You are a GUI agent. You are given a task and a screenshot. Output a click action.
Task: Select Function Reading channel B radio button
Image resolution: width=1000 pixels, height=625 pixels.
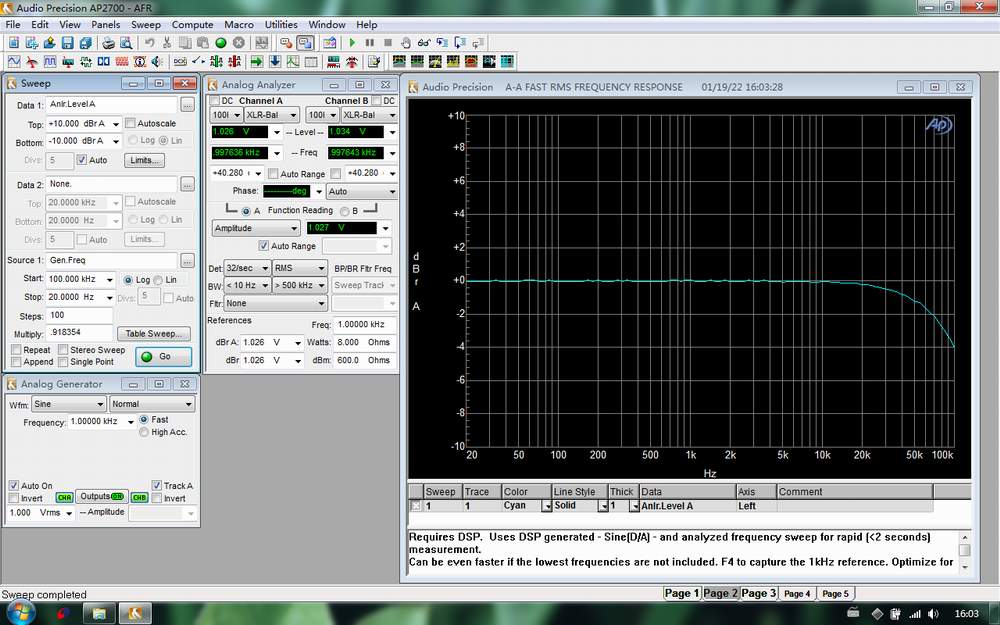(x=344, y=211)
